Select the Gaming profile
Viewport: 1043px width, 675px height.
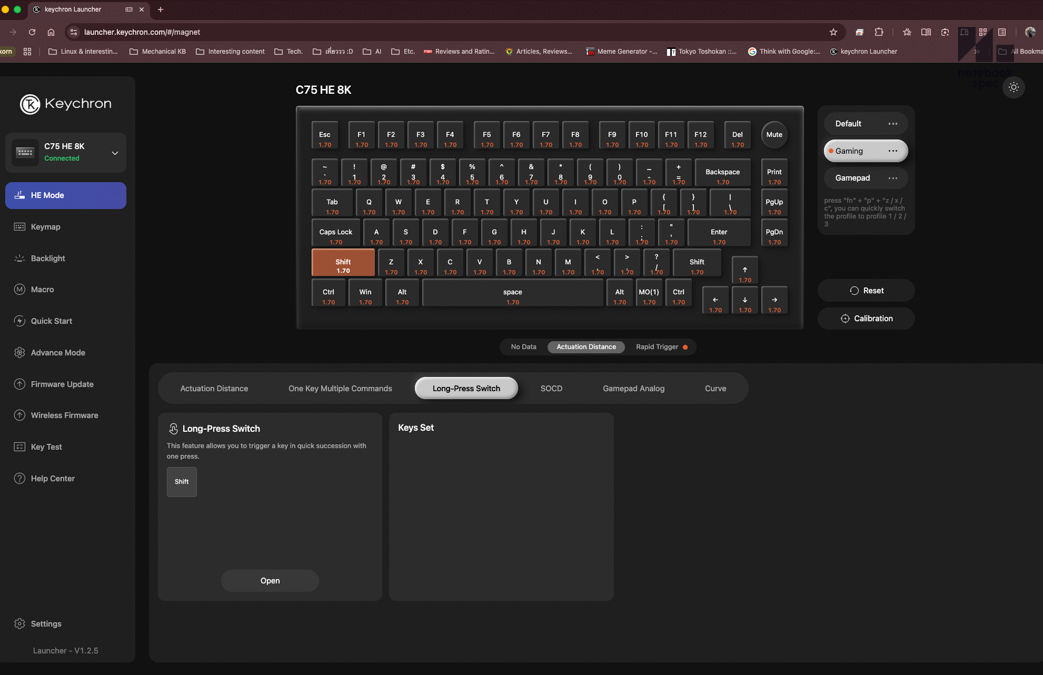851,150
